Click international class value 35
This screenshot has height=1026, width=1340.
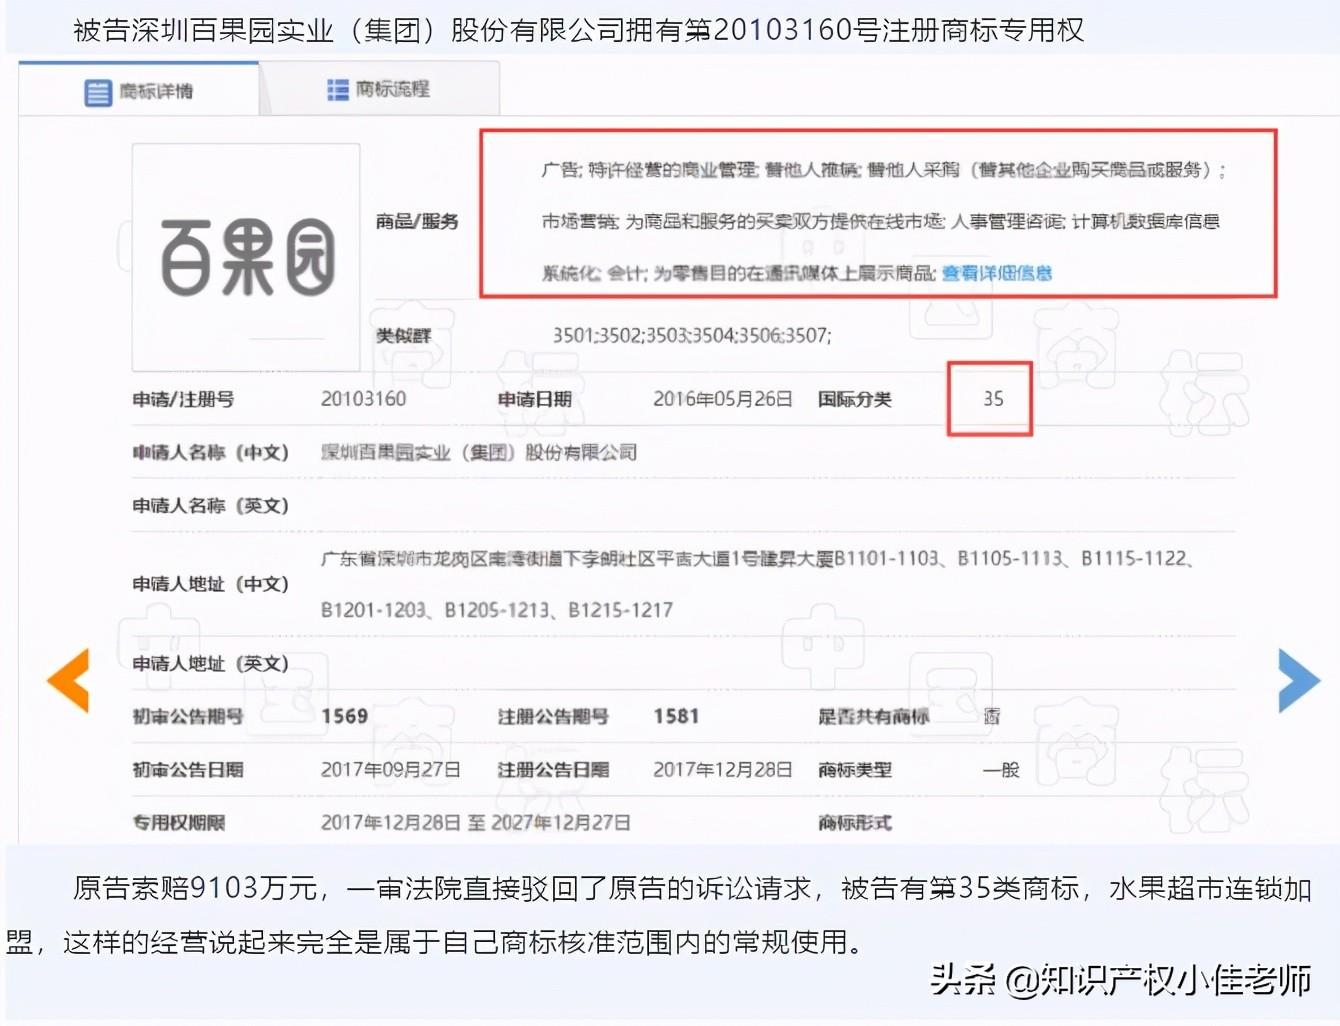click(x=992, y=399)
